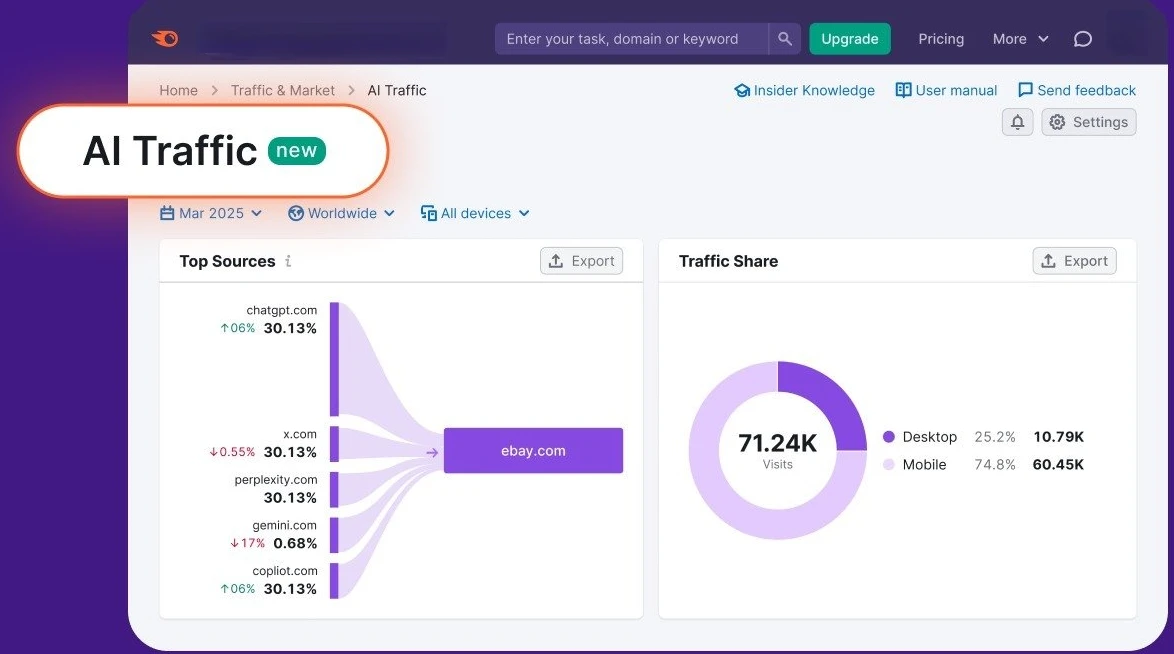Click the 74.8% Mobile percentage
This screenshot has width=1174, height=654.
(x=994, y=464)
